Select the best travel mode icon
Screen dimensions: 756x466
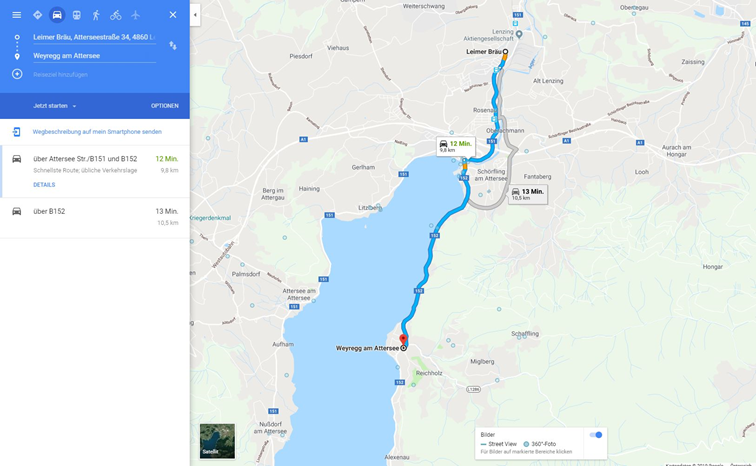[37, 15]
